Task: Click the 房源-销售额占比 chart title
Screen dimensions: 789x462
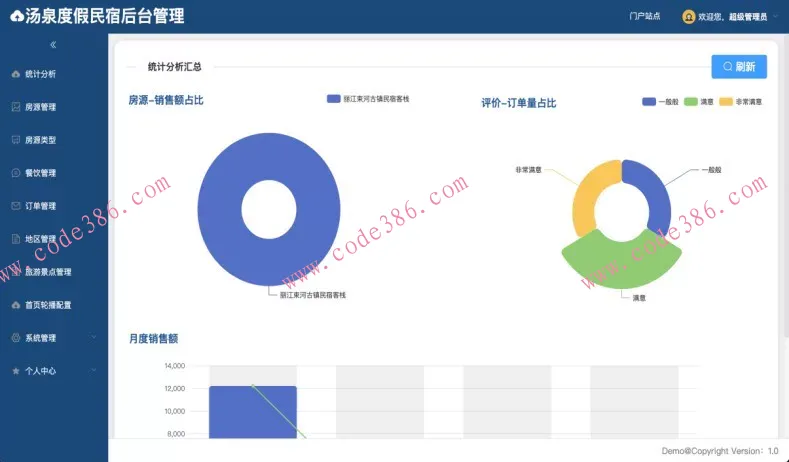Action: point(166,100)
